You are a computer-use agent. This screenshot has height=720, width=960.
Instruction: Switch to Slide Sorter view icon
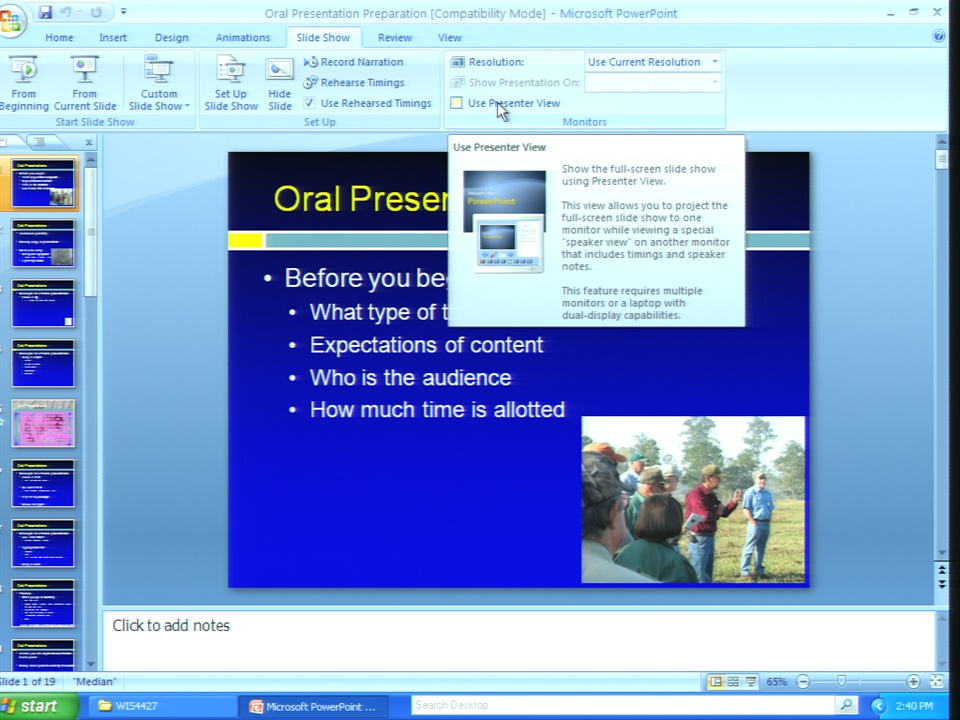pos(733,681)
